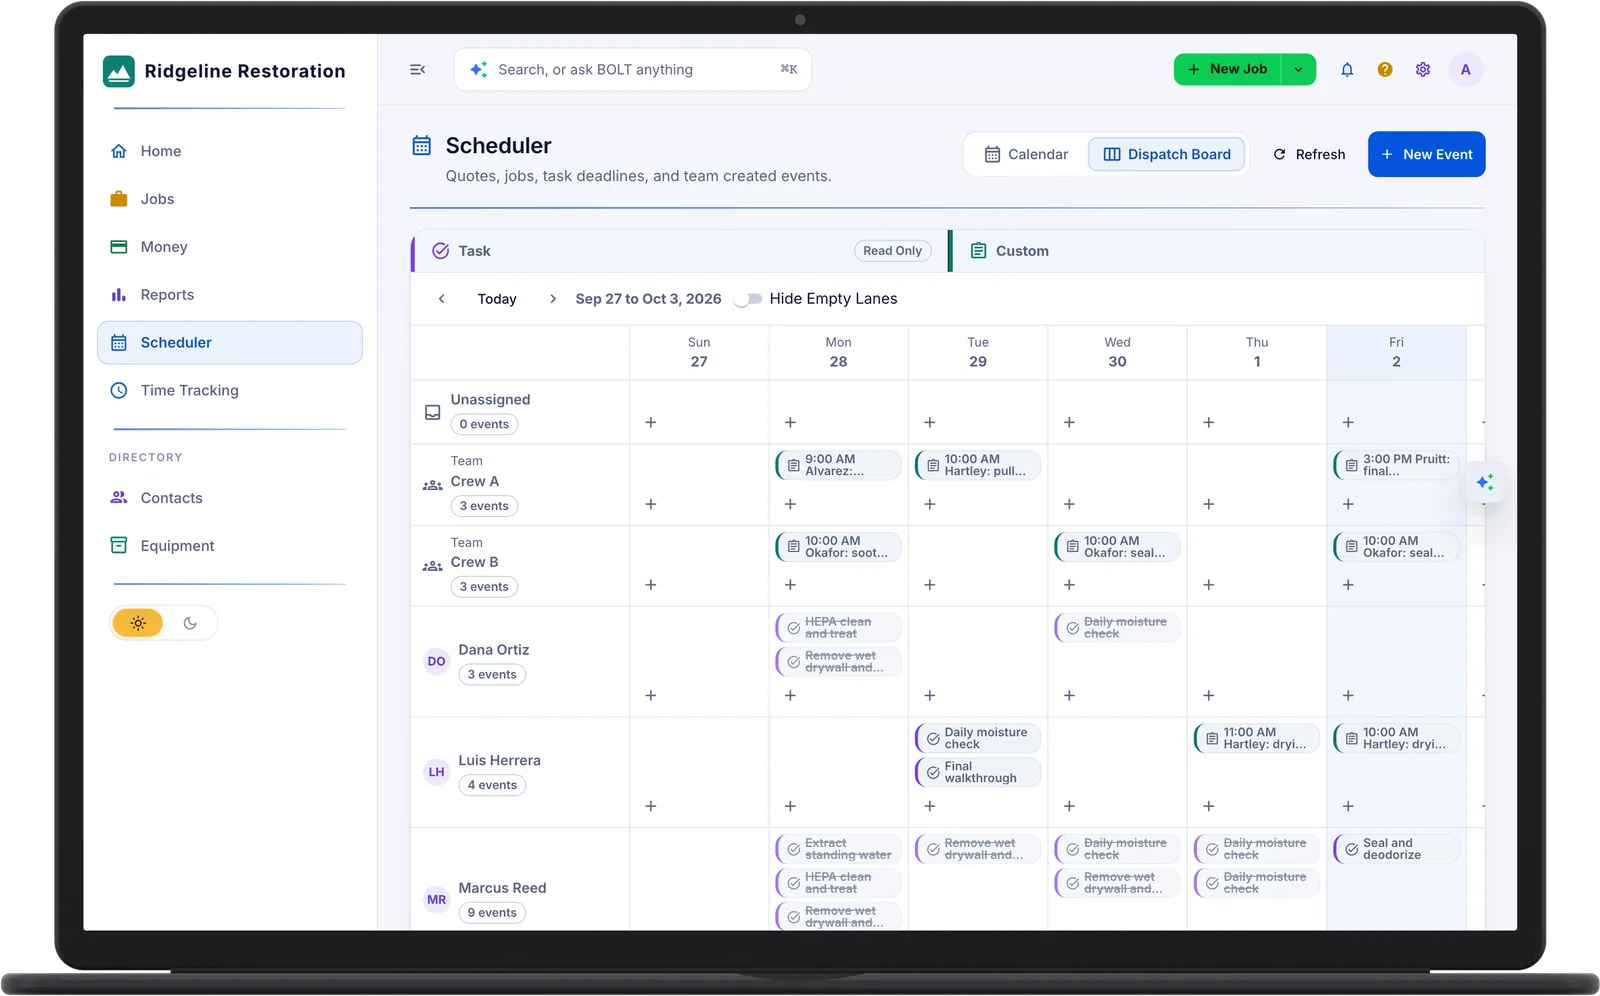Open the New Job dropdown arrow
Screen dimensions: 1600x996
click(1298, 69)
